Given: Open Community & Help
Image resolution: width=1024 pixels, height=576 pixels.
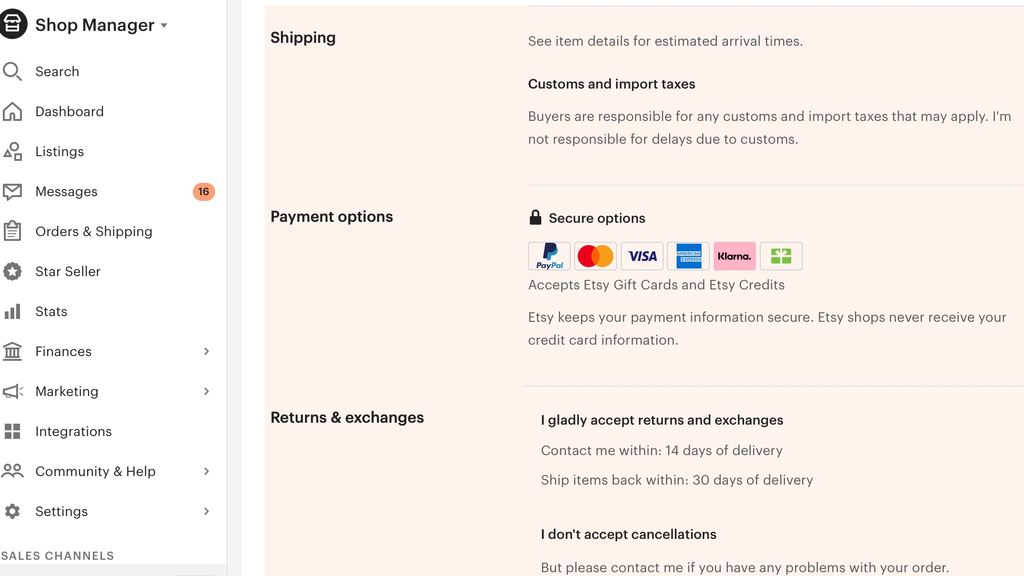Looking at the screenshot, I should click(96, 471).
